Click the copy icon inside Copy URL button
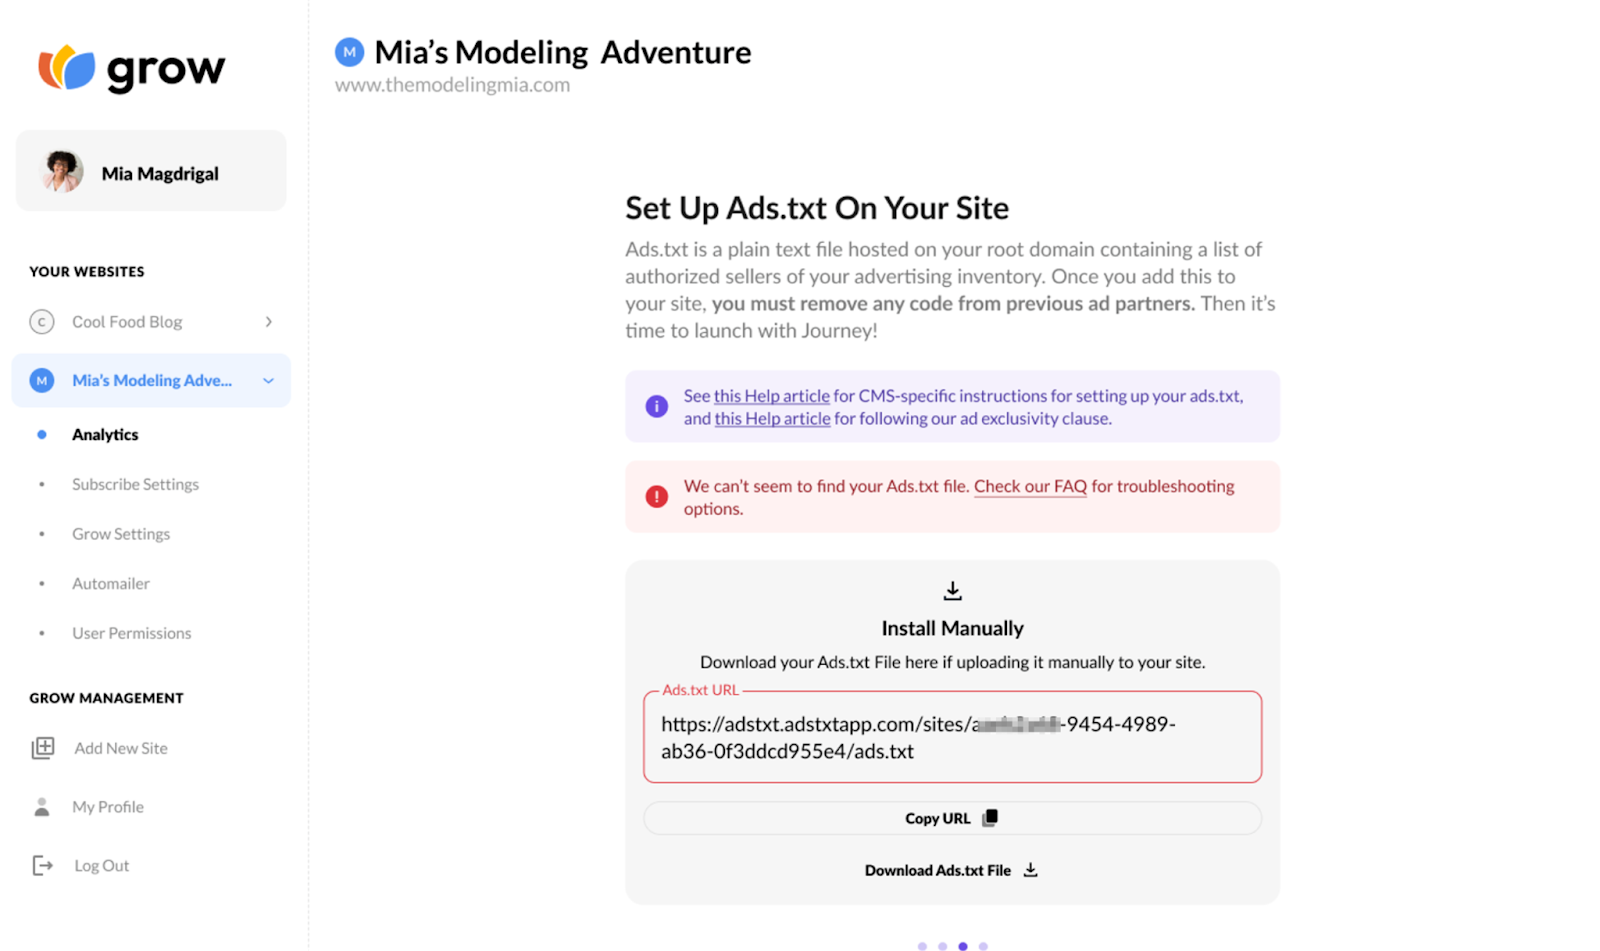This screenshot has height=951, width=1600. click(x=989, y=817)
